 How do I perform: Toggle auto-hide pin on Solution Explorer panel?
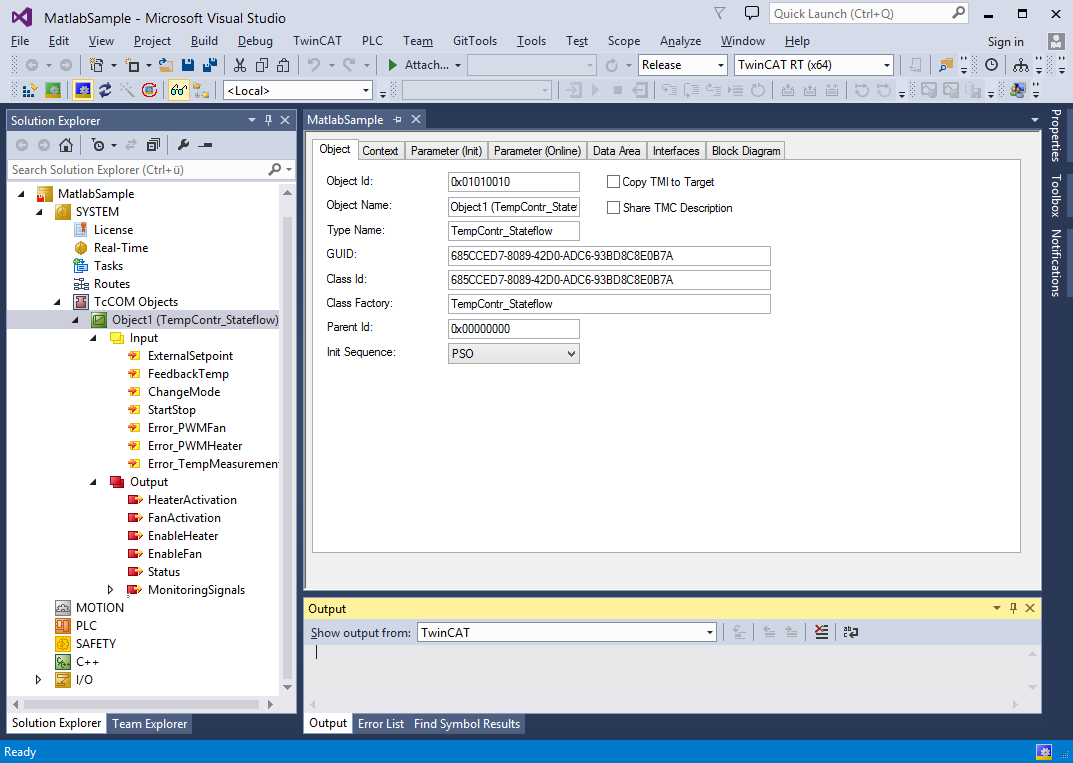coord(268,120)
